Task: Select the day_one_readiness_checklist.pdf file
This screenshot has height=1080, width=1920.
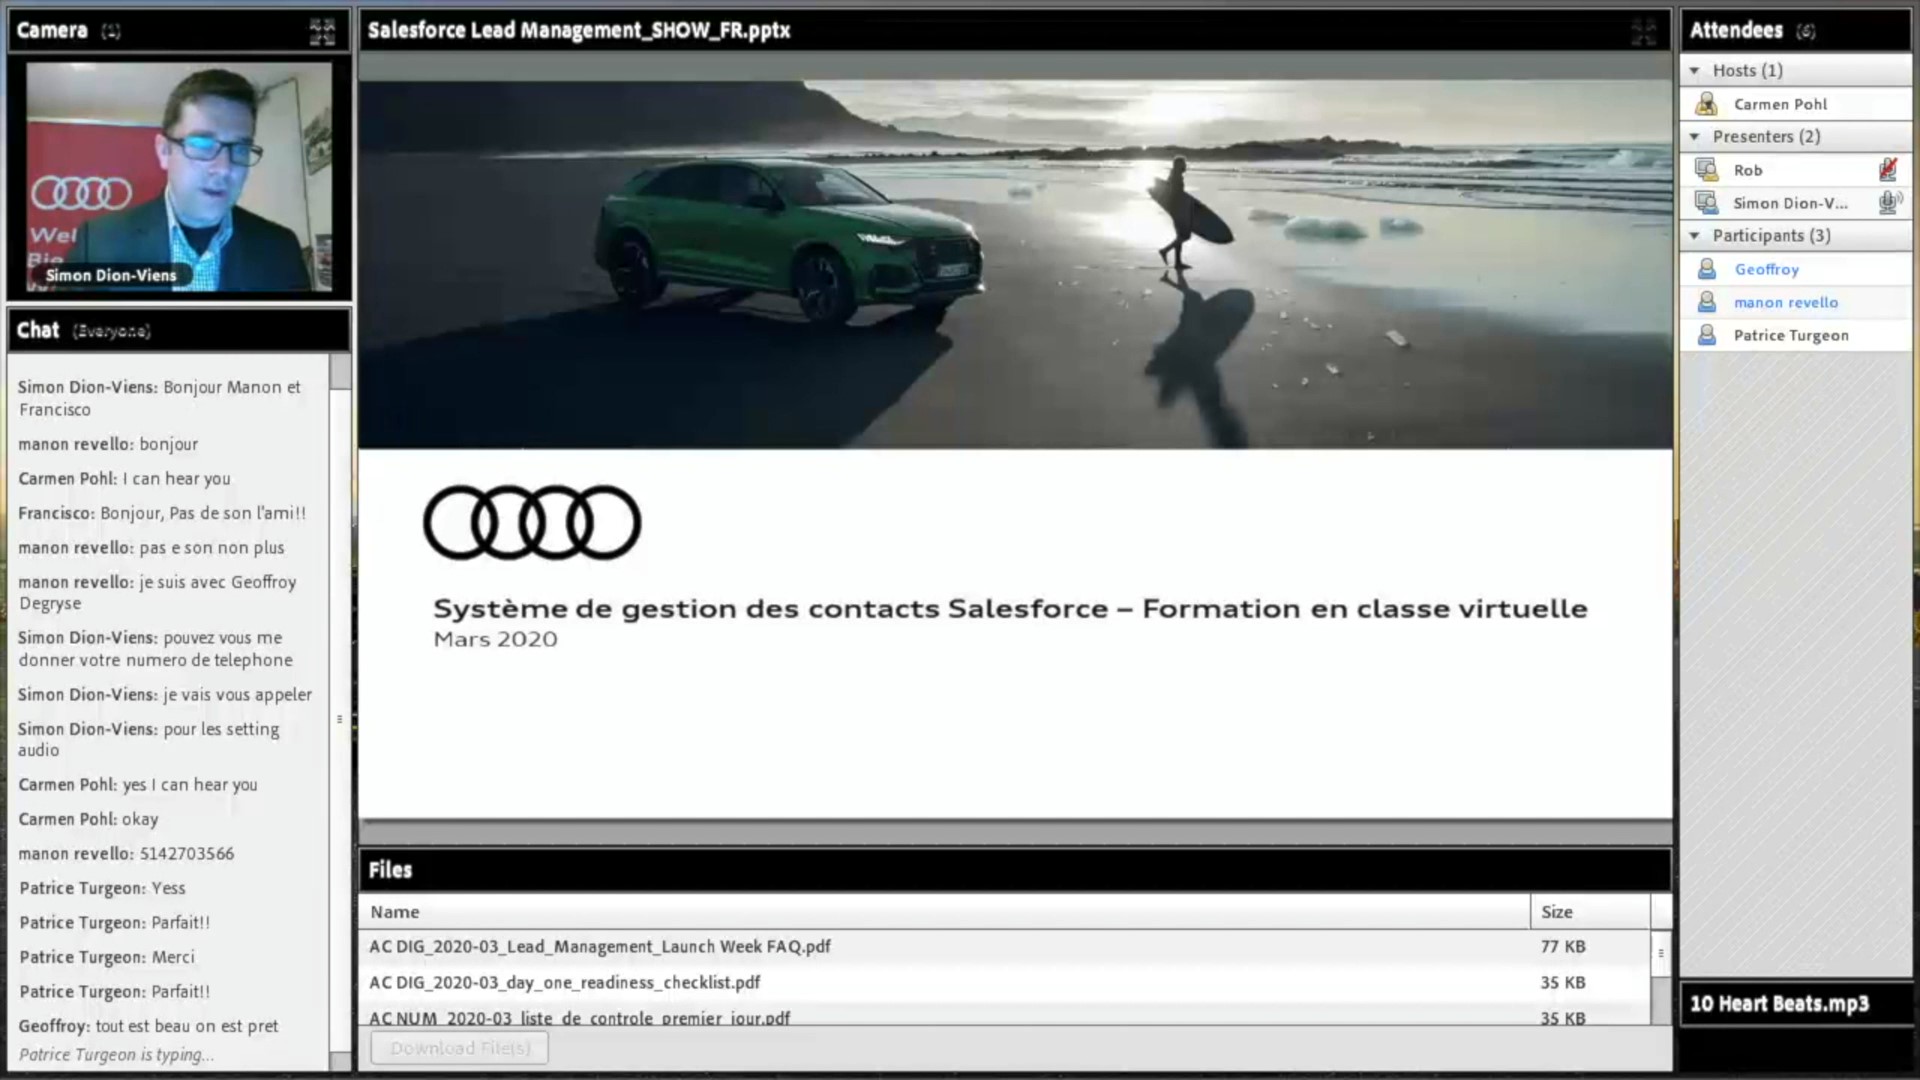Action: 1004,982
